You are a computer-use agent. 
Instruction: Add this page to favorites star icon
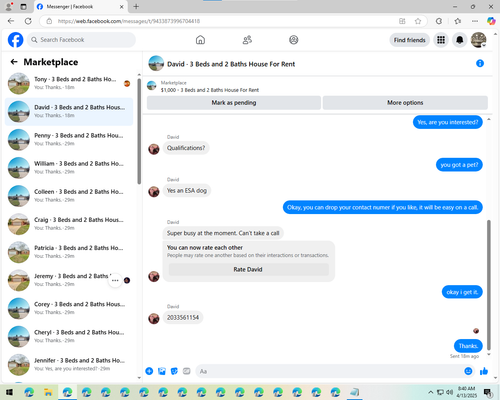coord(418,21)
